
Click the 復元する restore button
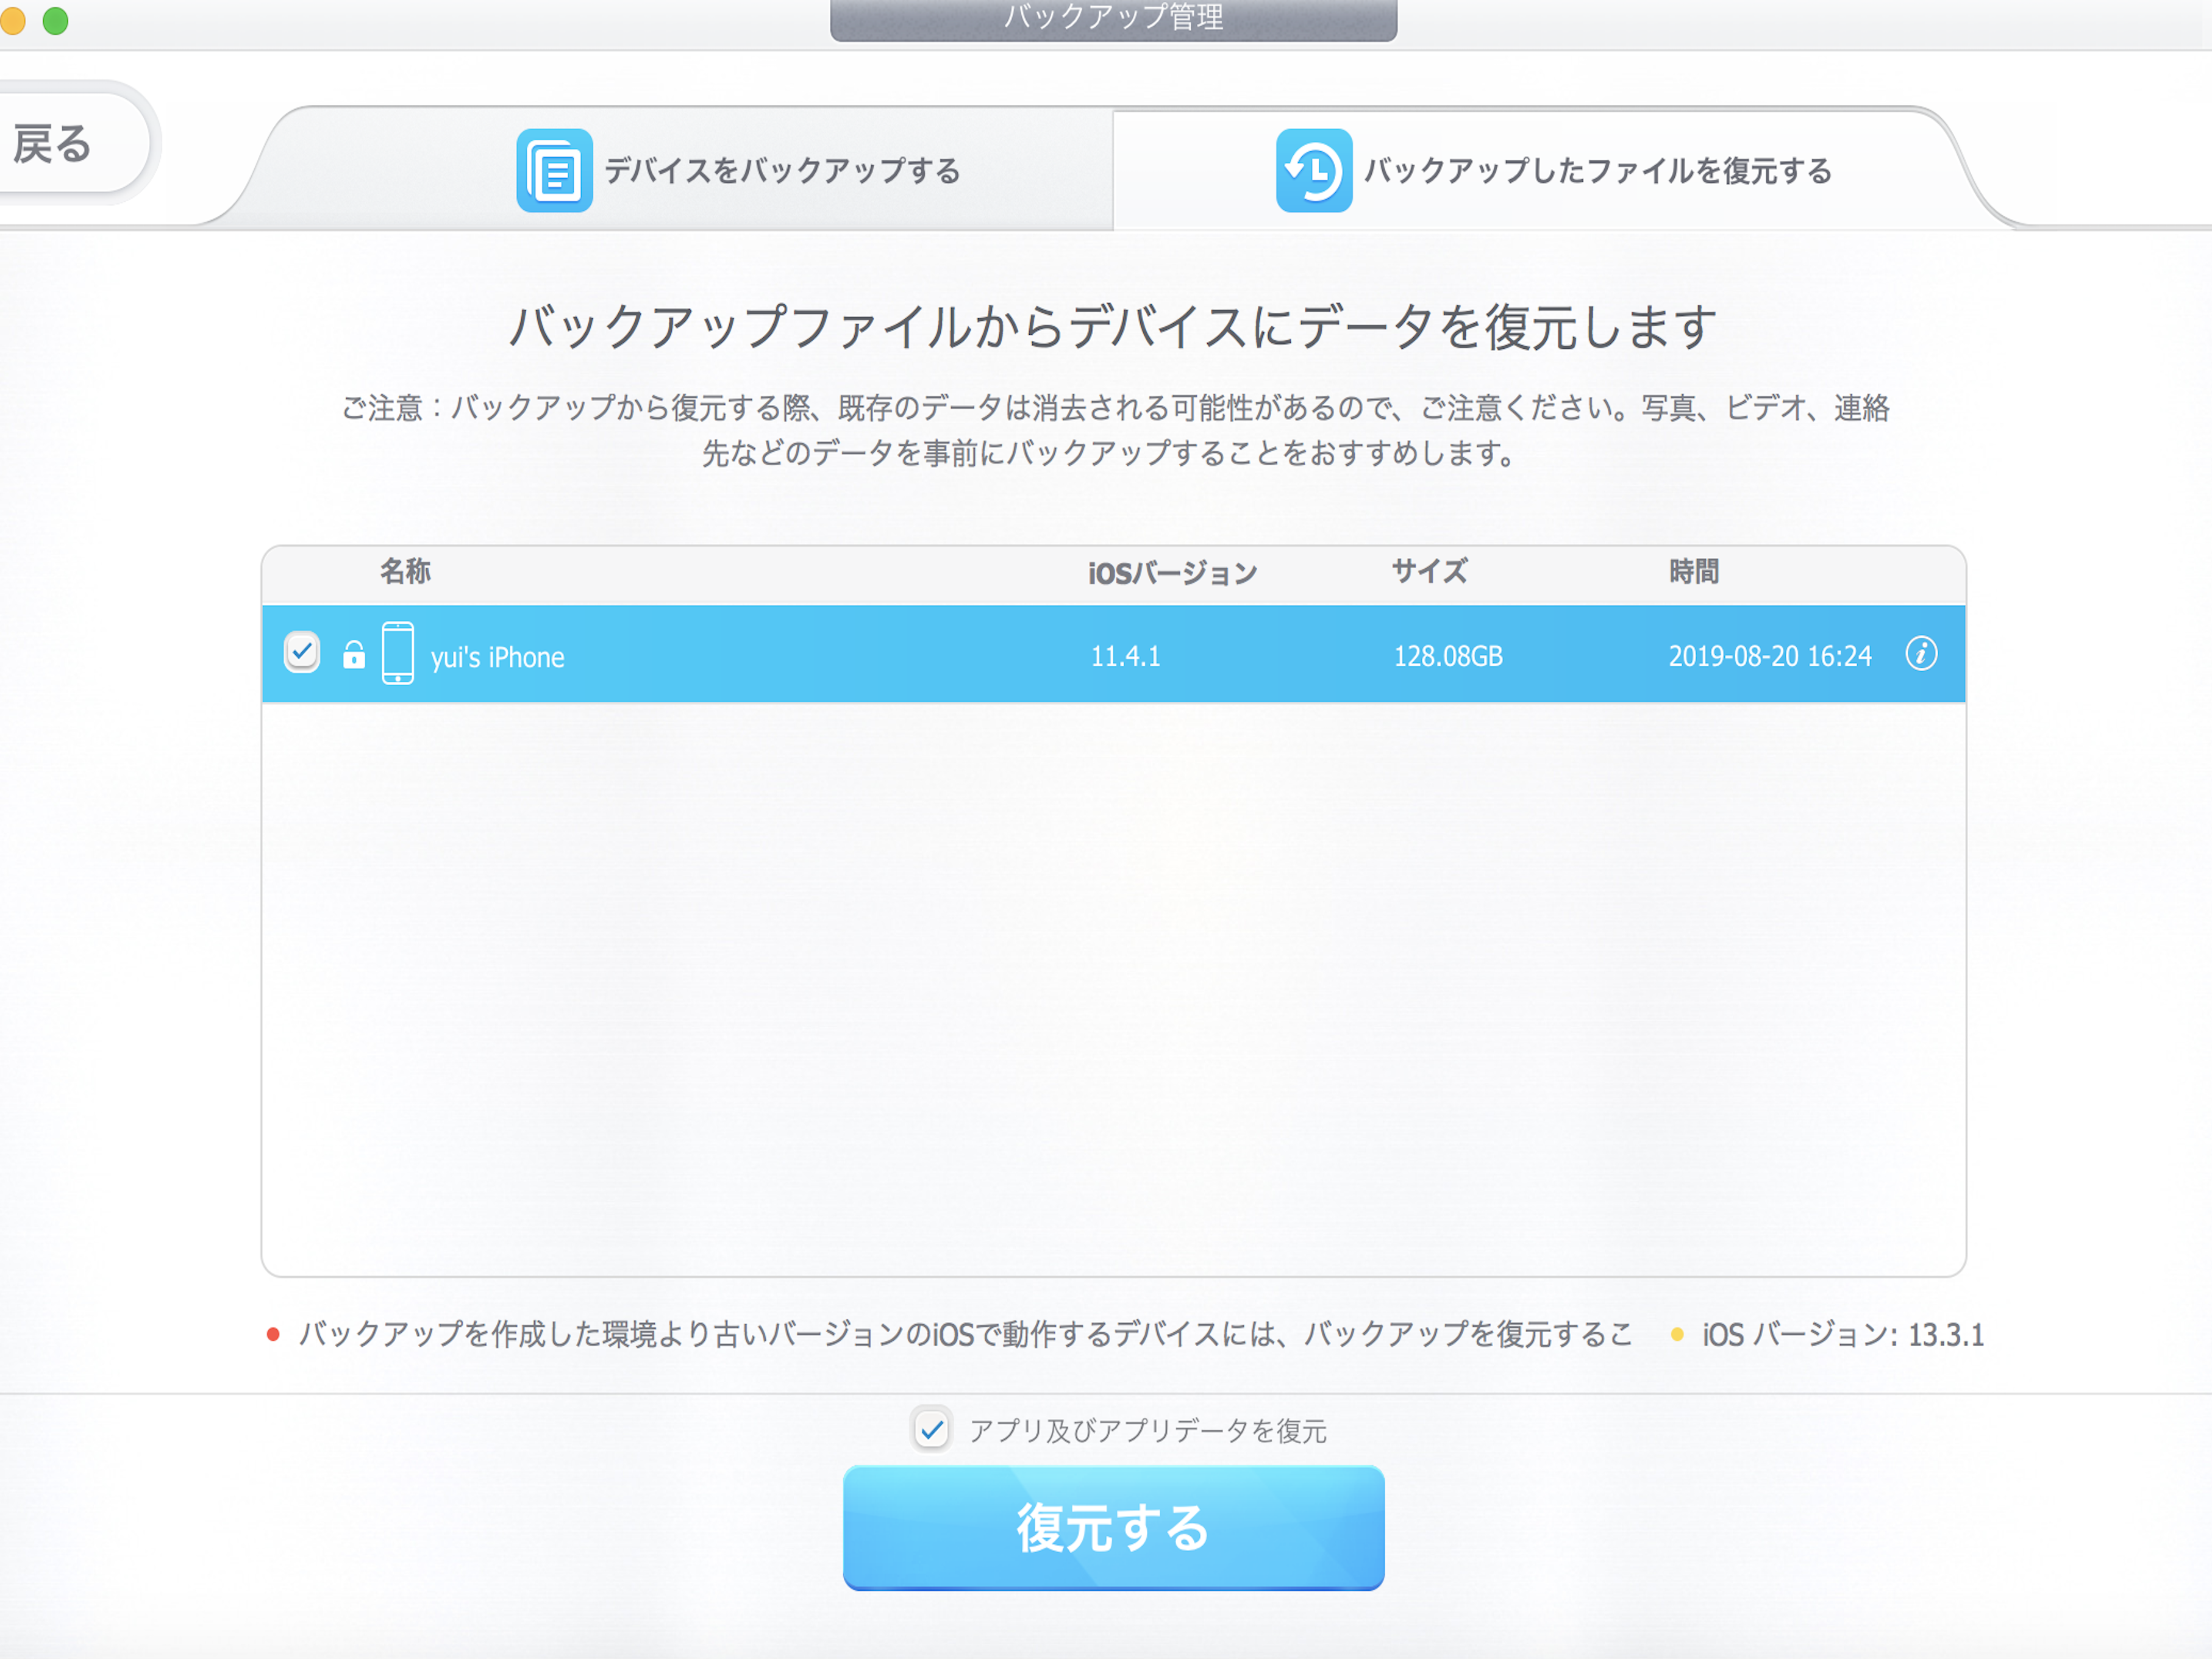pyautogui.click(x=1113, y=1528)
